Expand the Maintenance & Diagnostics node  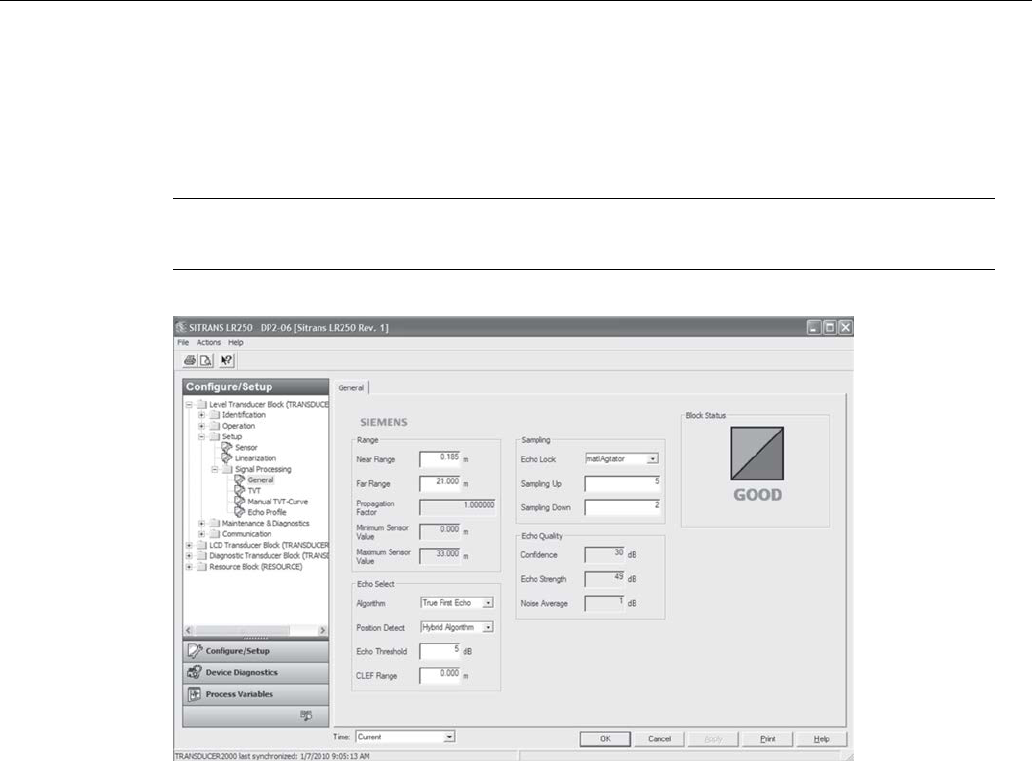[201, 523]
